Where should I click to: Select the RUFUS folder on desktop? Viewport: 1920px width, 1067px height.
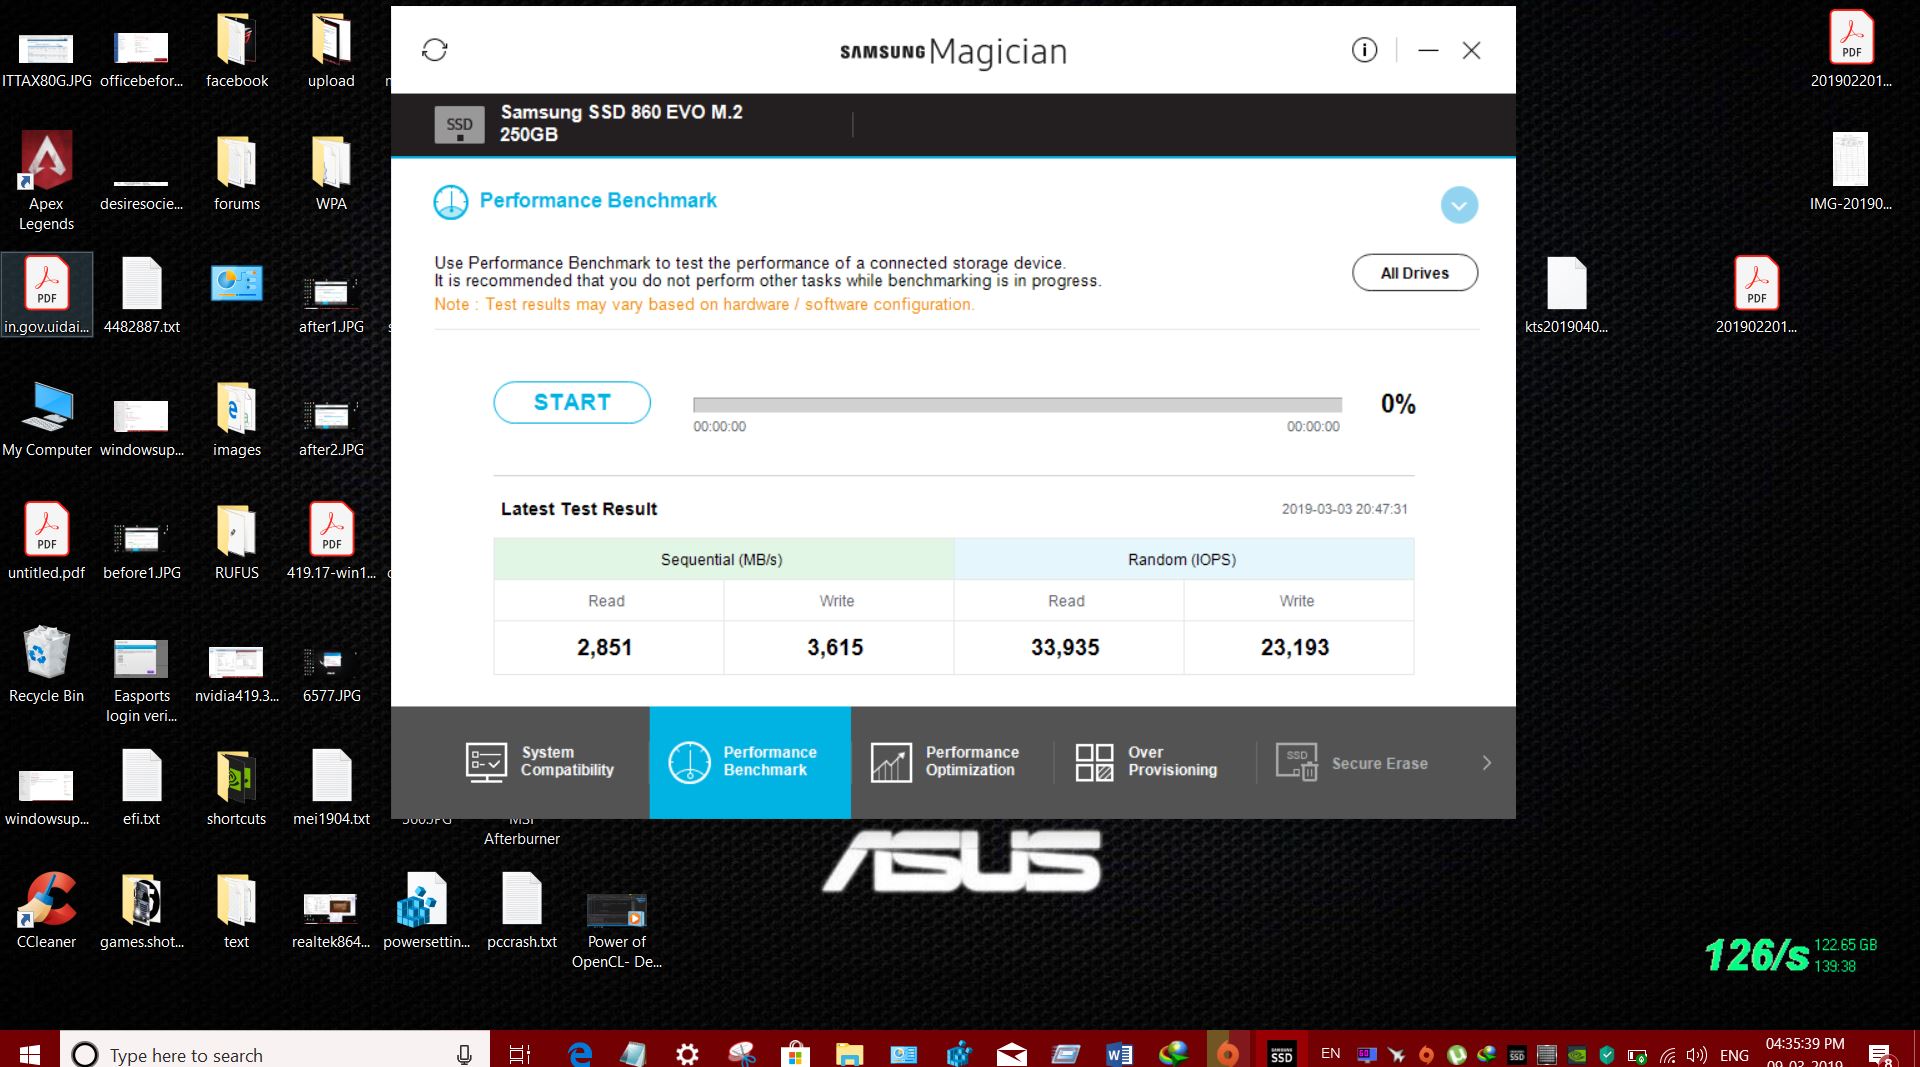tap(236, 541)
